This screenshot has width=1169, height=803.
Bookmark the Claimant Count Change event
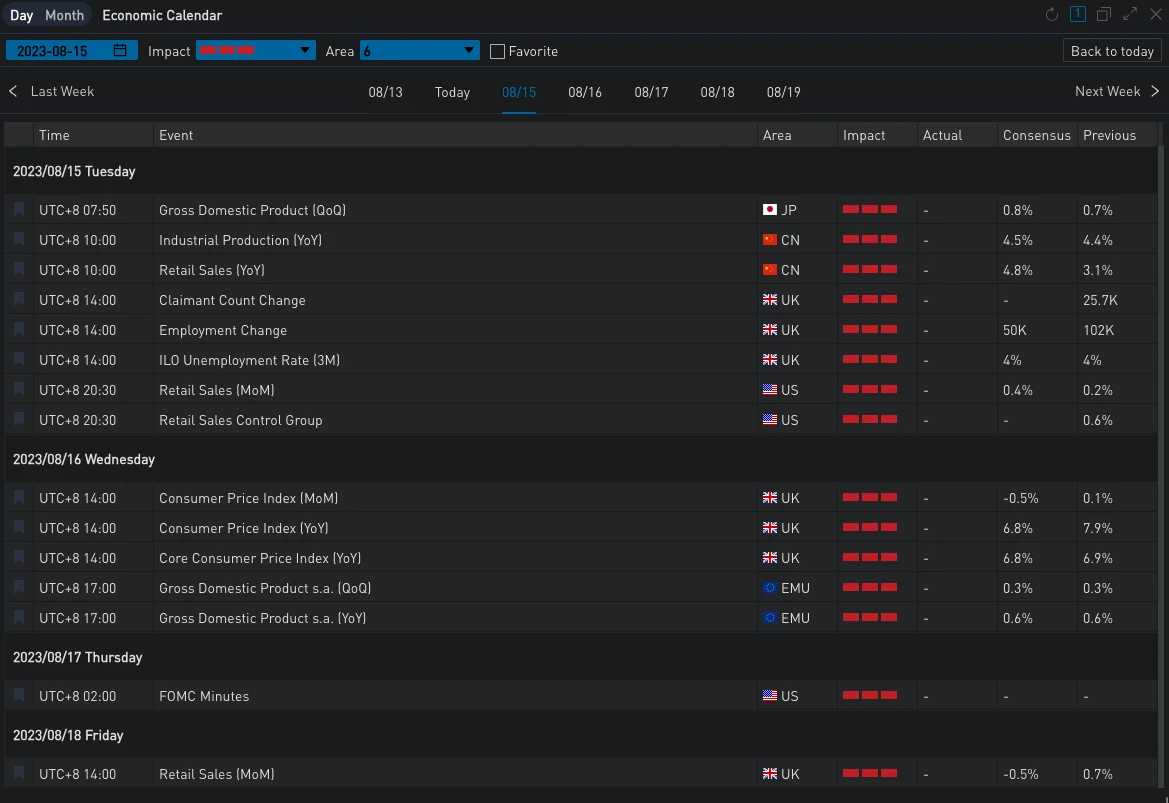coord(19,300)
